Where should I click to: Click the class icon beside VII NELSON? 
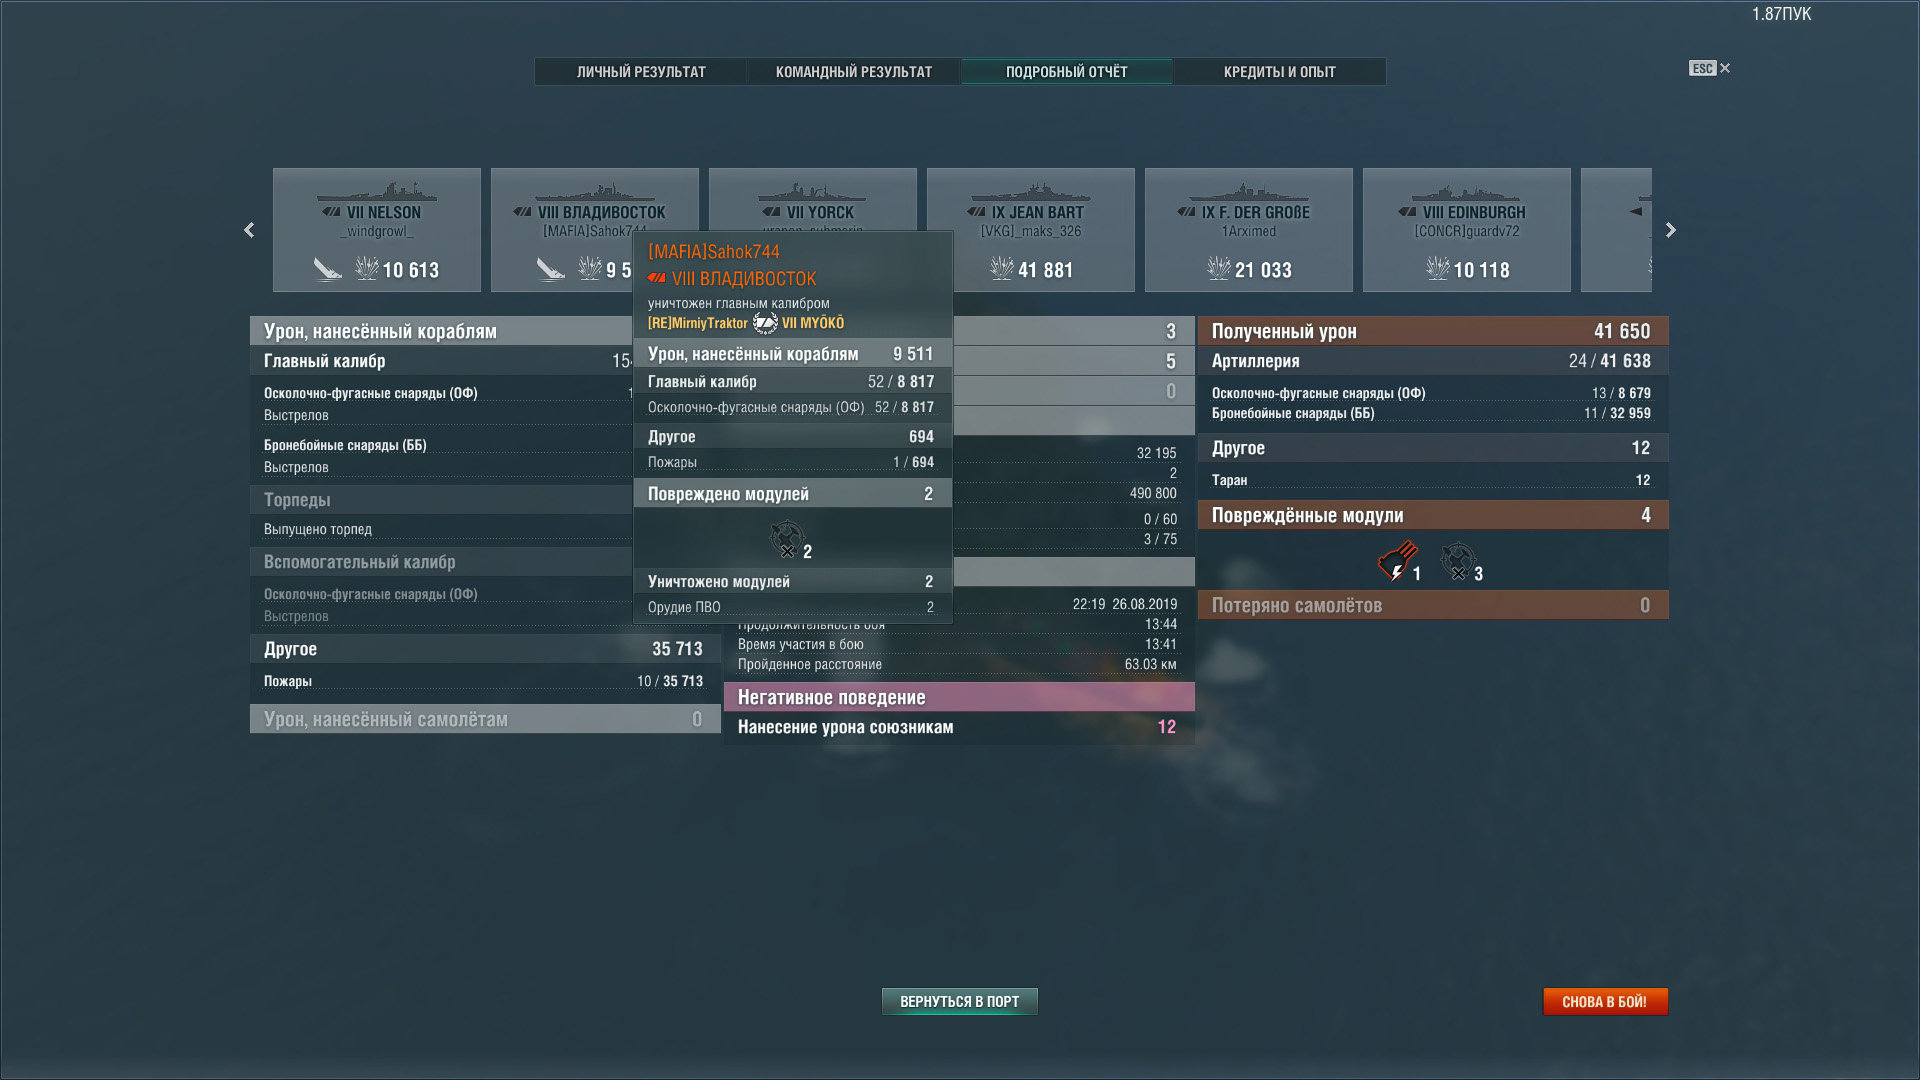[331, 212]
